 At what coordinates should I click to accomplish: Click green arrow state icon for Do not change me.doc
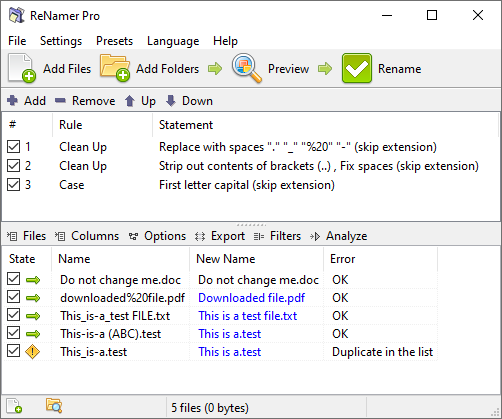pyautogui.click(x=33, y=280)
